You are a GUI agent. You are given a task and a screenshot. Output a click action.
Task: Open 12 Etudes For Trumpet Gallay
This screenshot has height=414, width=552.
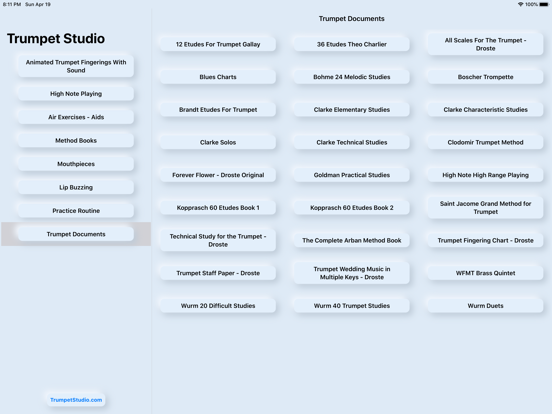coord(218,44)
